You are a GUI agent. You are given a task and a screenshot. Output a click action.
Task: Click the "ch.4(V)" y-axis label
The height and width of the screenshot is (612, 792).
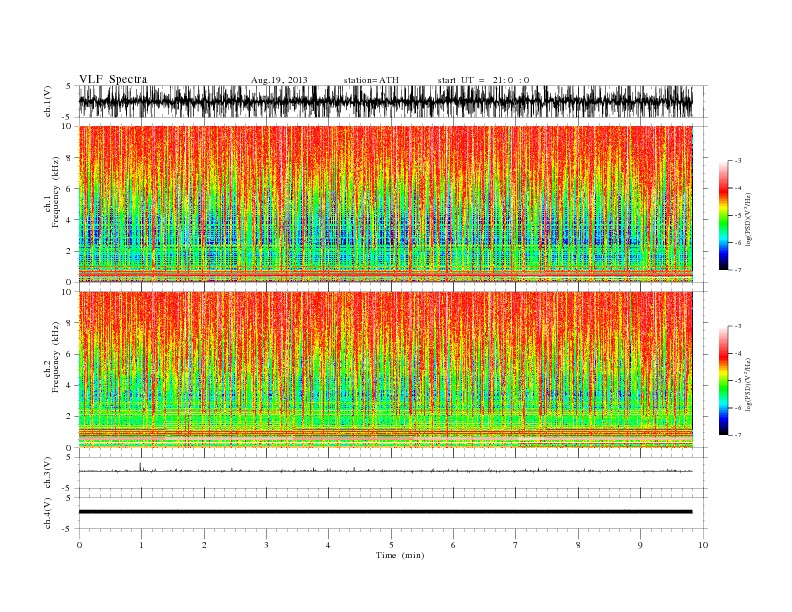click(x=48, y=513)
